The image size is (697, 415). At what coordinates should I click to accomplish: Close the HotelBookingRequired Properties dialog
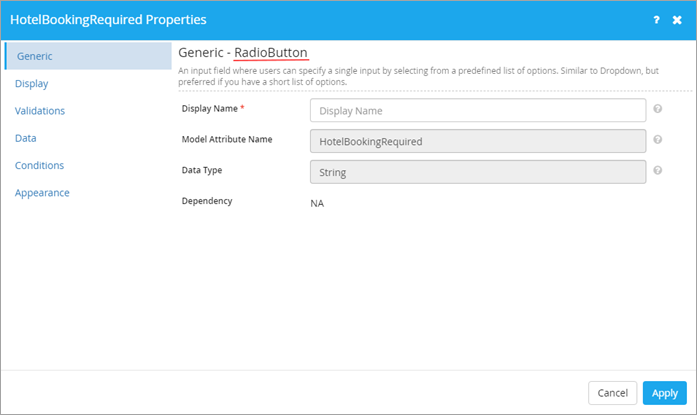click(677, 20)
